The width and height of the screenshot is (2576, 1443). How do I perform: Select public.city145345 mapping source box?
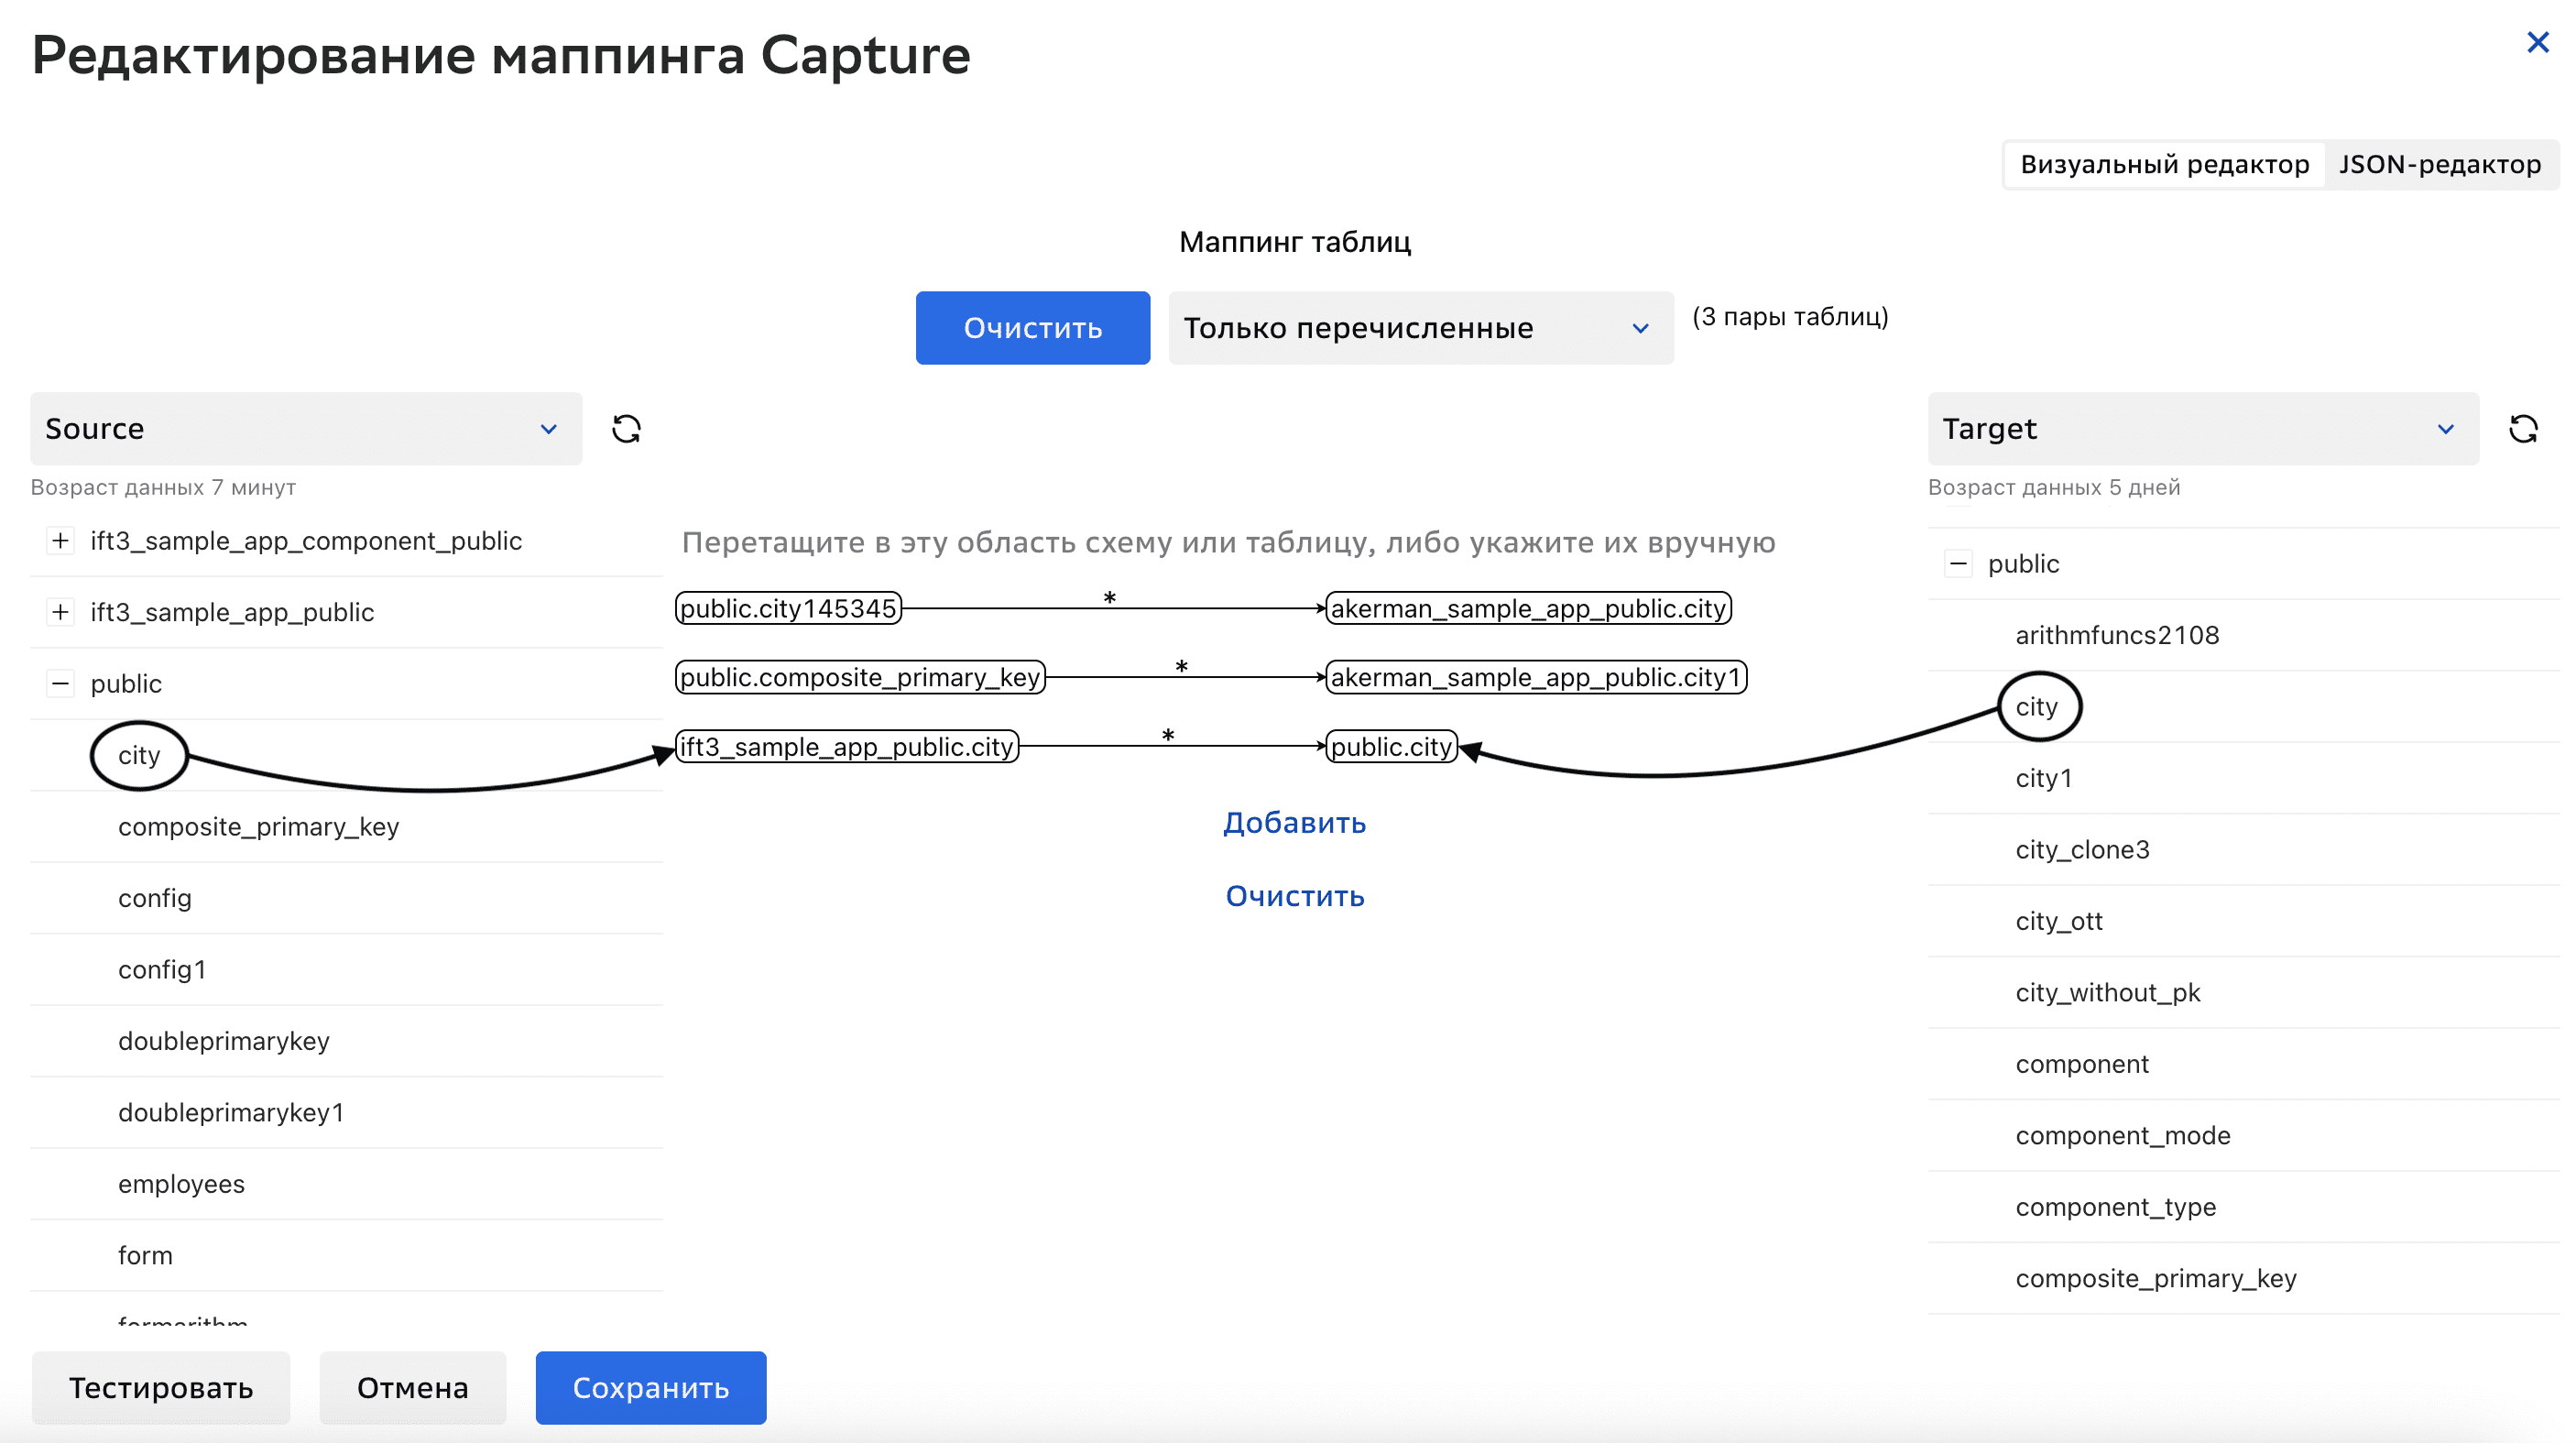coord(788,608)
